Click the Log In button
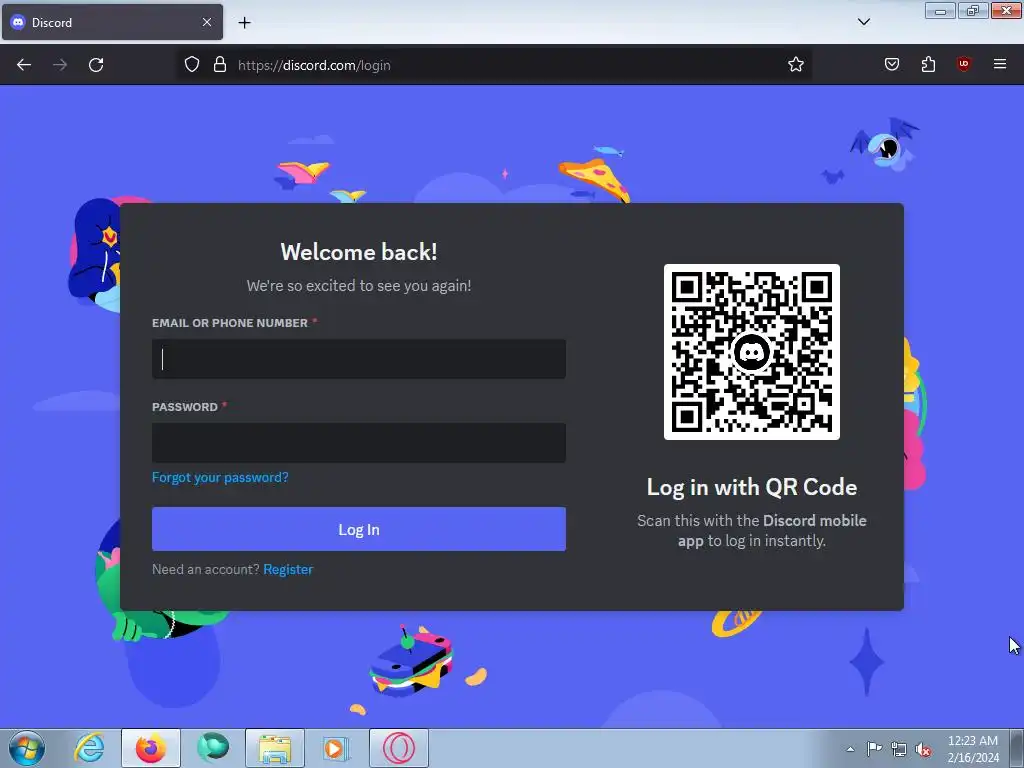 [359, 529]
